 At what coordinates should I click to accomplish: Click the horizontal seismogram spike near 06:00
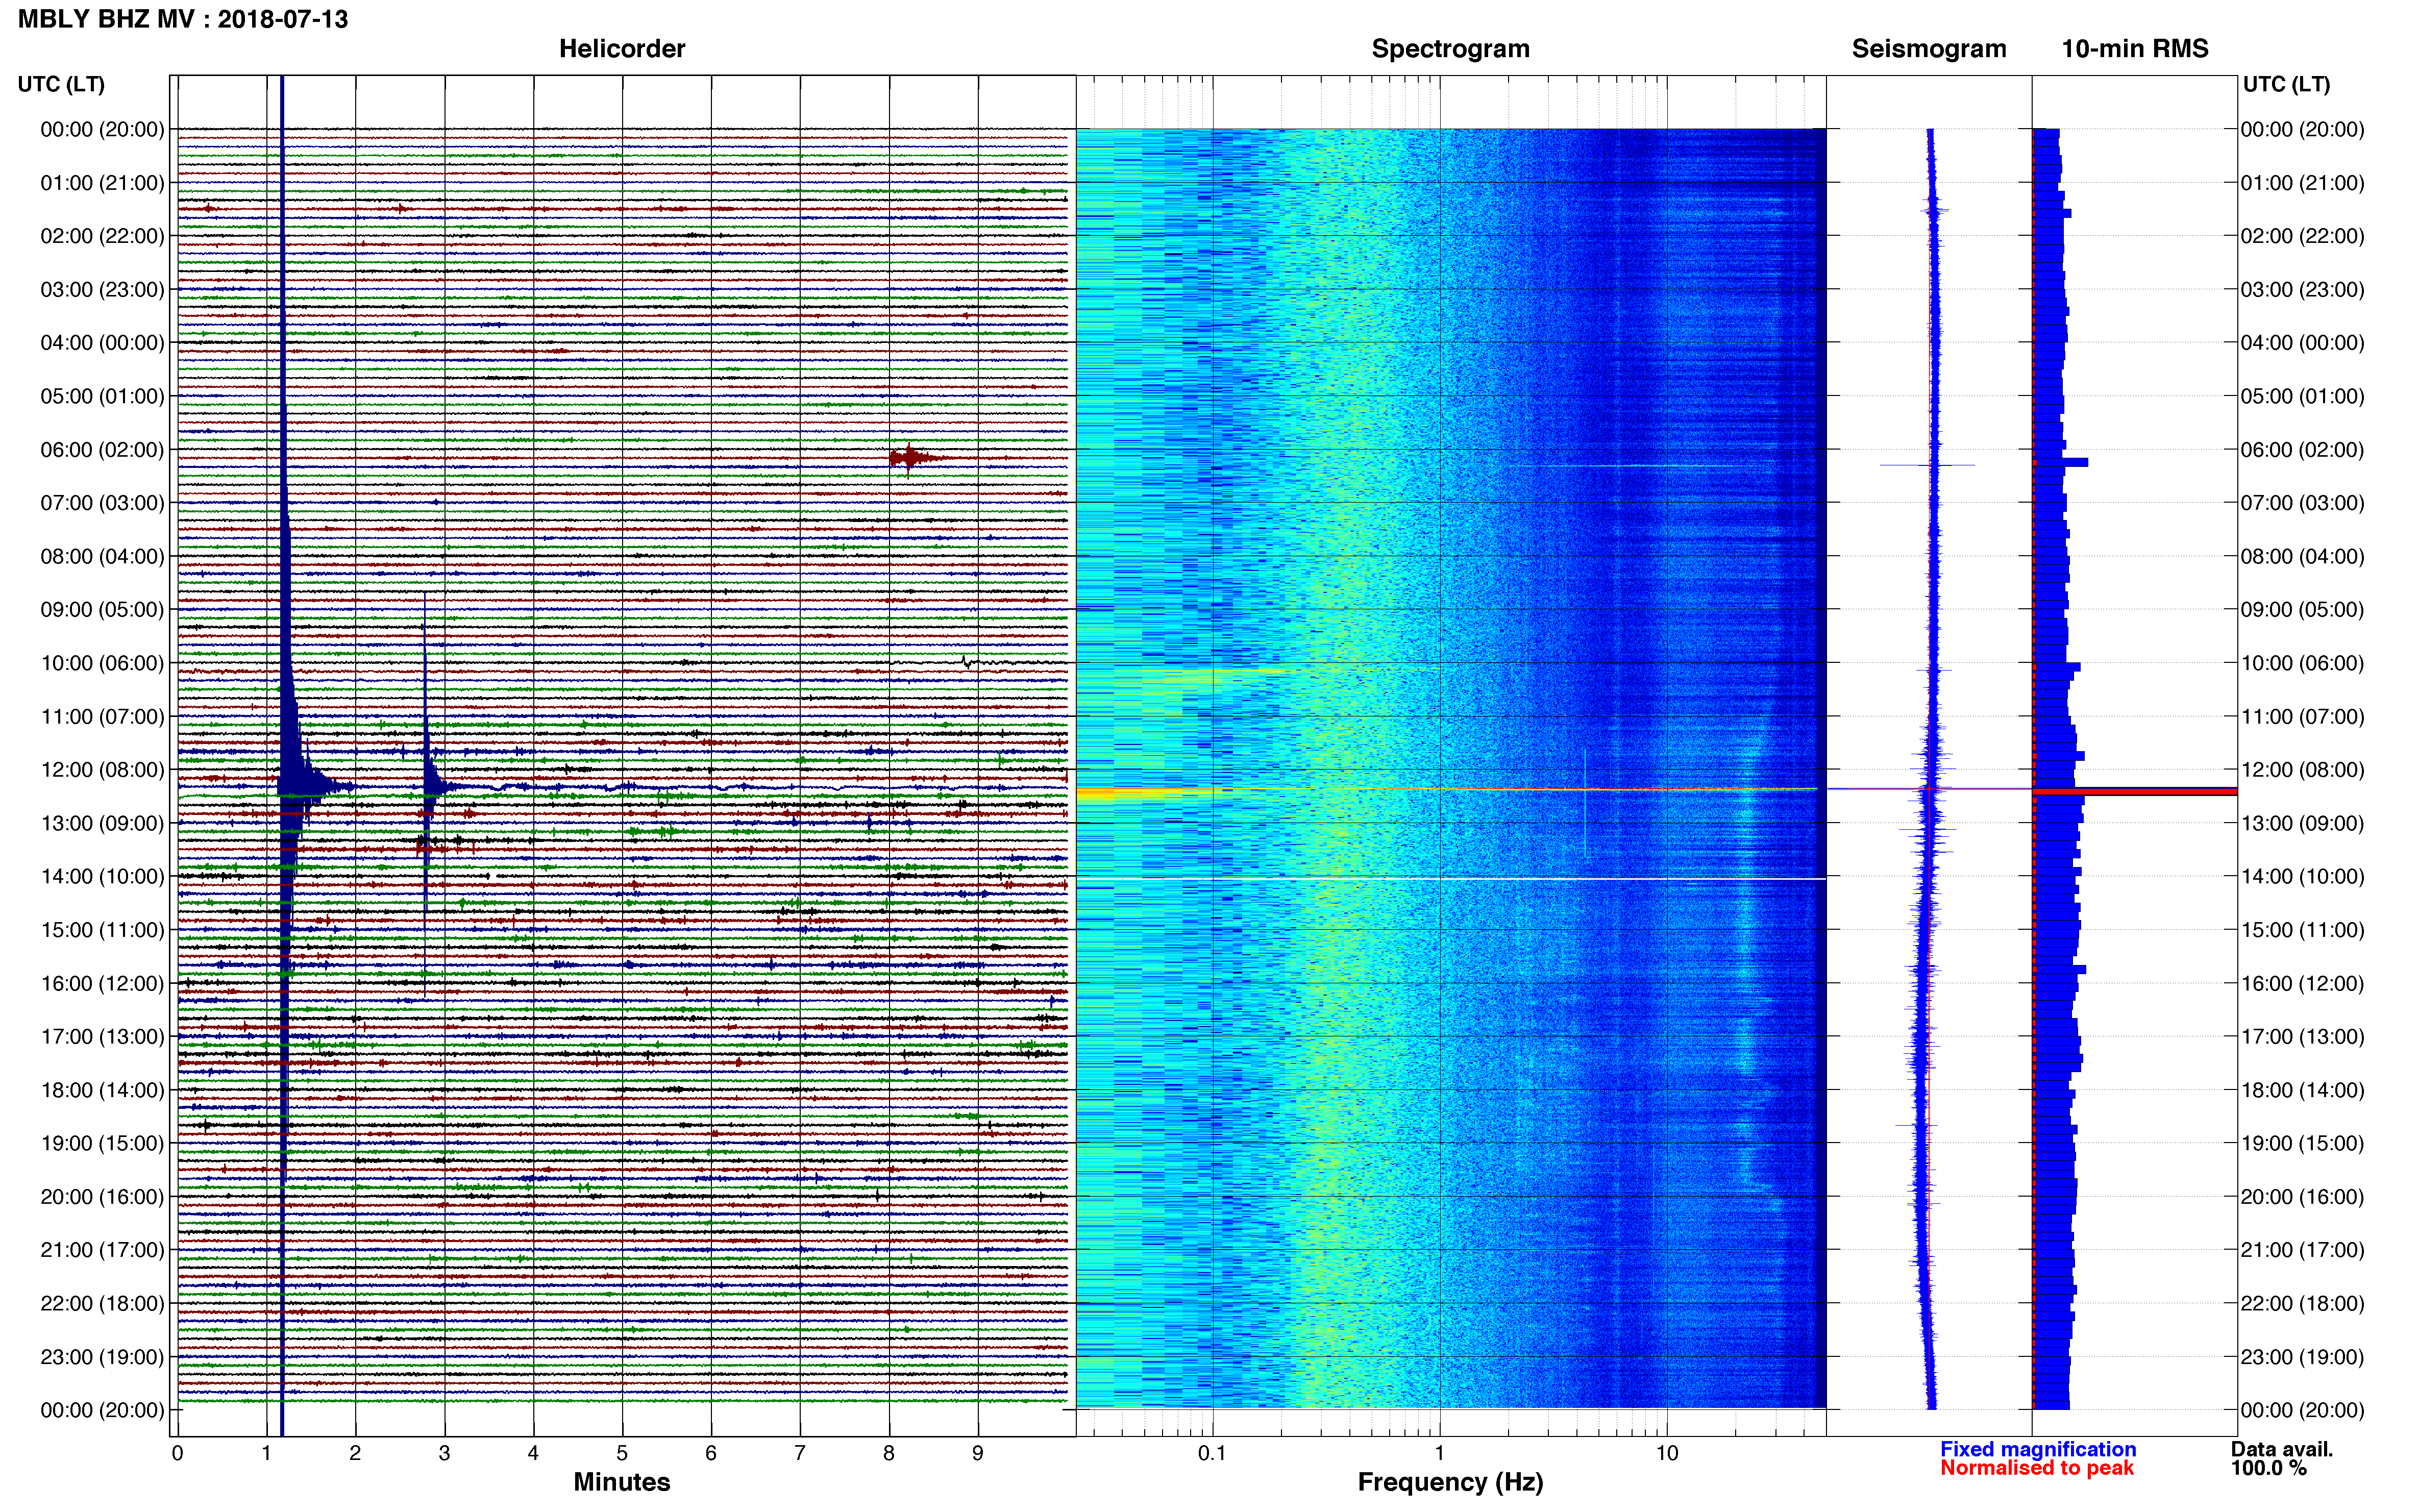coord(1927,465)
